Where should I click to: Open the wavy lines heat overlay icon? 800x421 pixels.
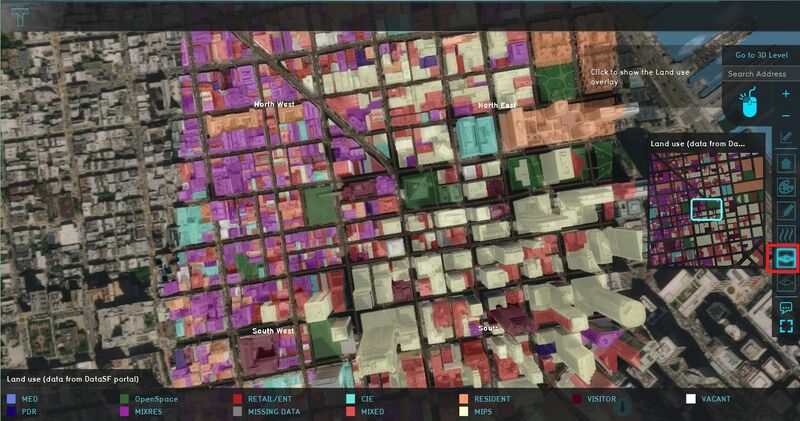pos(786,234)
